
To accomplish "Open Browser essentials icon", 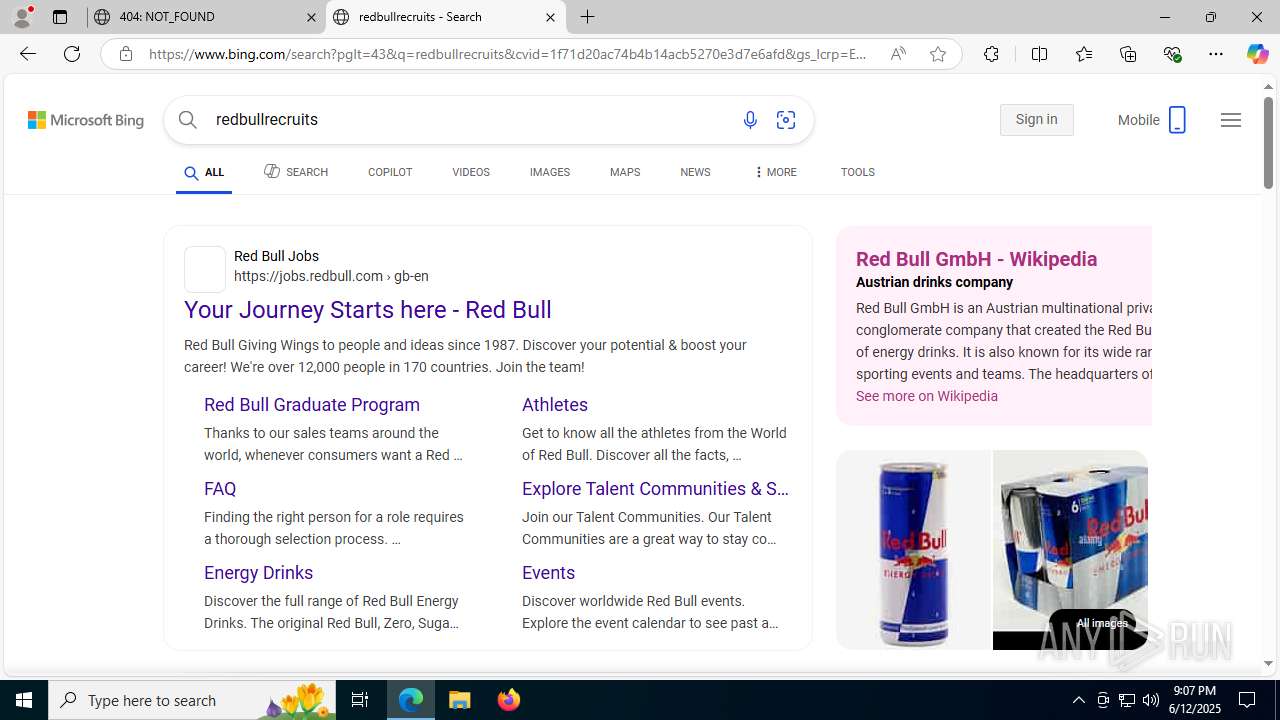I will tap(1172, 54).
